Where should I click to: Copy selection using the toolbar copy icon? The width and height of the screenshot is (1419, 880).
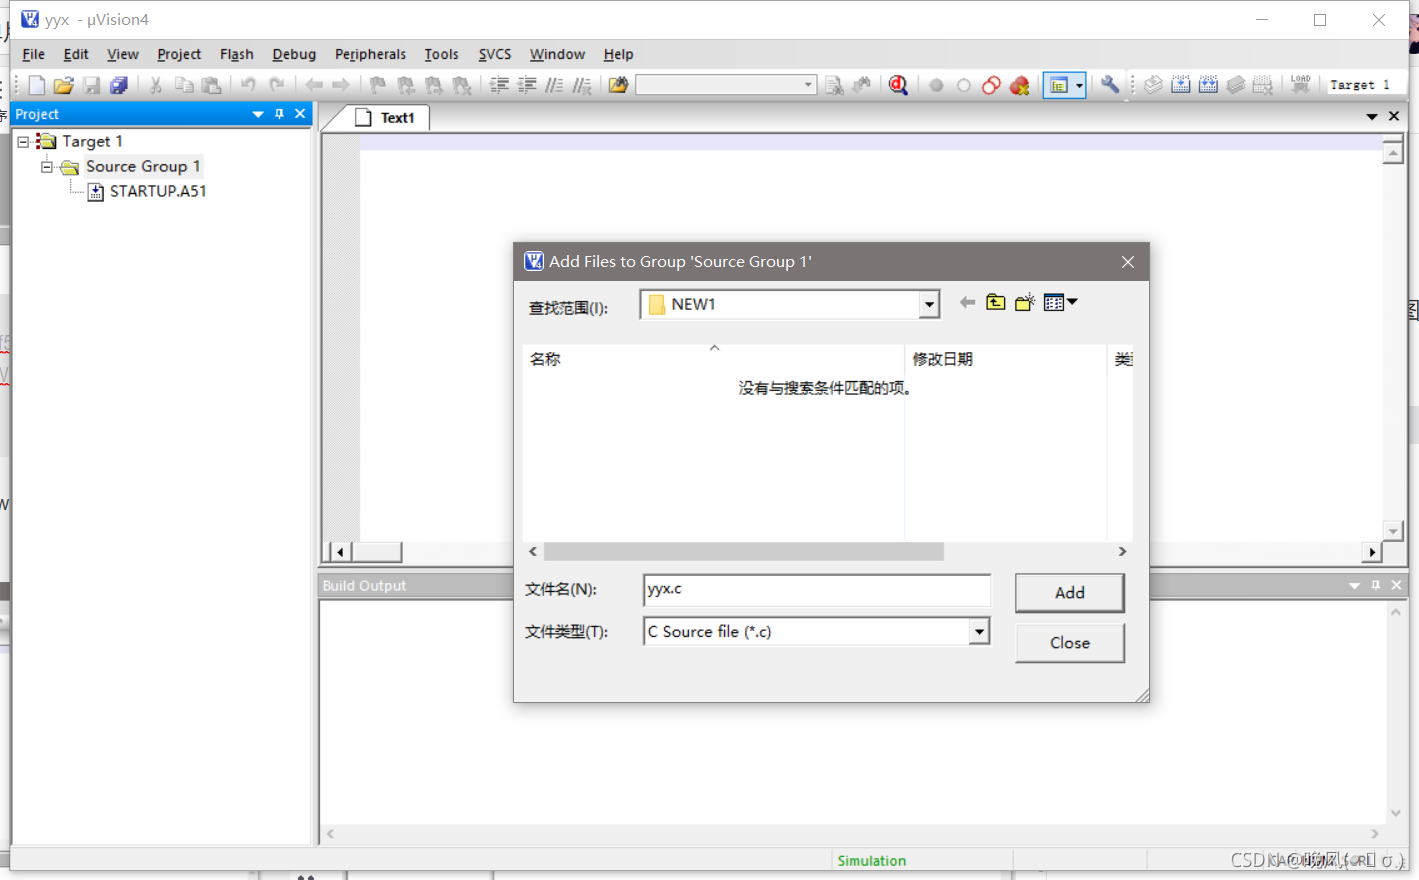(x=184, y=86)
